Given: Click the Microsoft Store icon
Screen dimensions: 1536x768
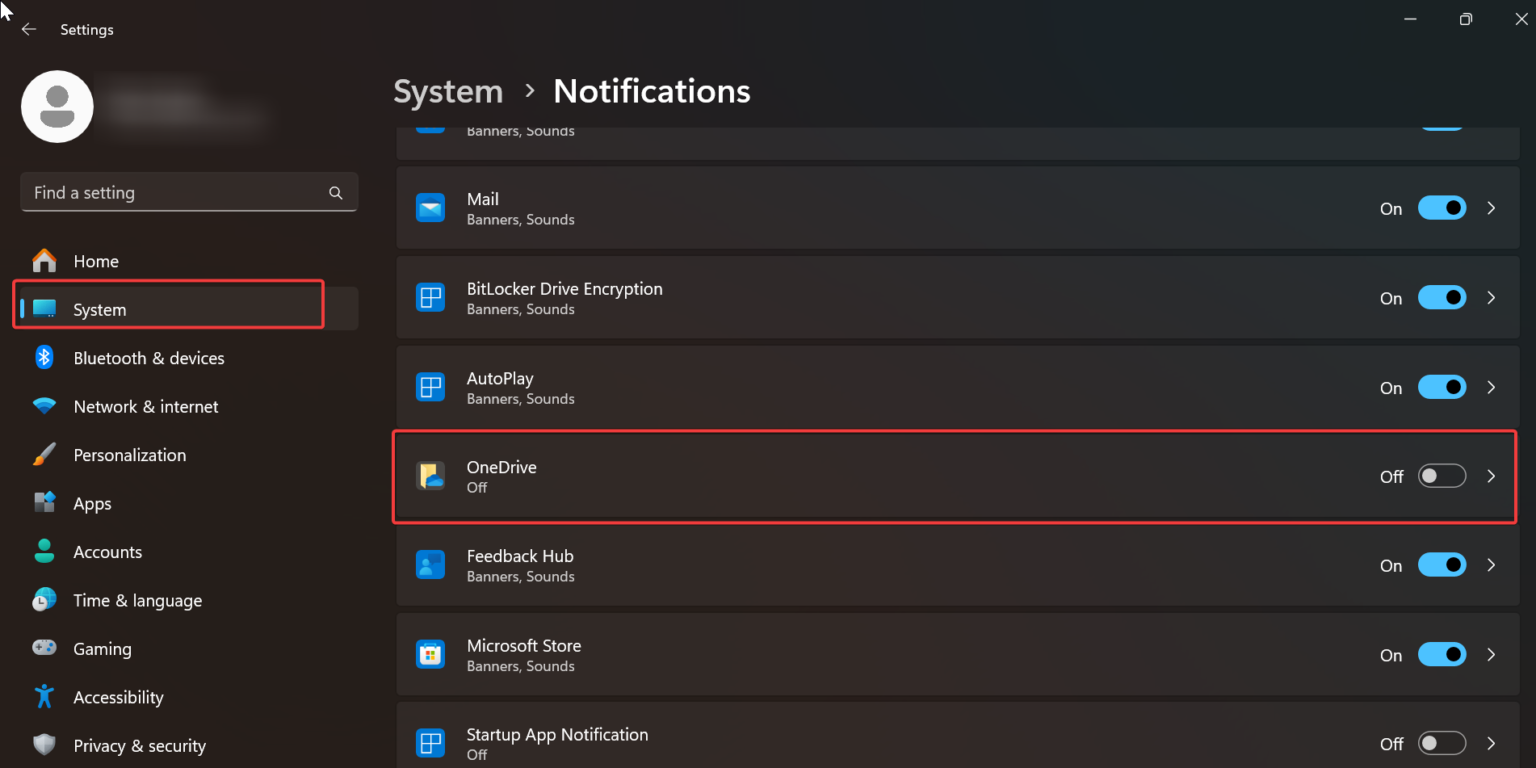Looking at the screenshot, I should (x=430, y=654).
